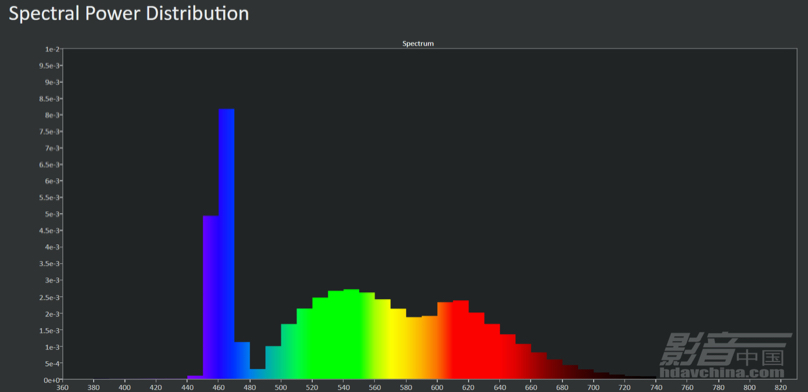Screen dimensions: 808x392
Task: Click the tallest blue bar at 460 nm
Action: pyautogui.click(x=227, y=244)
